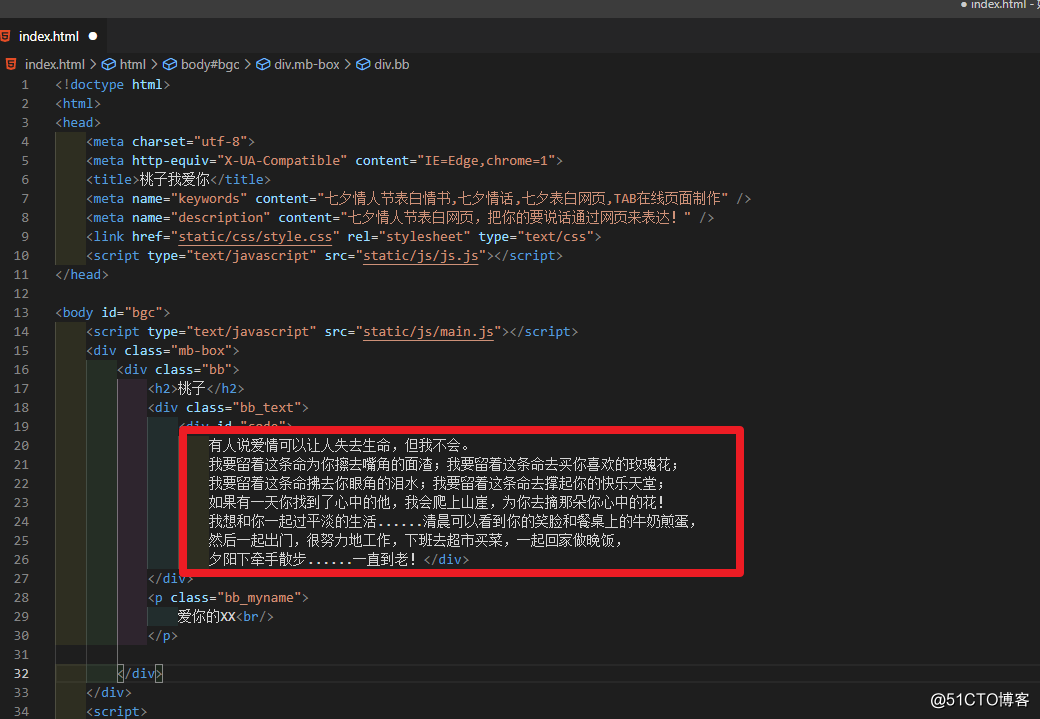The height and width of the screenshot is (719, 1040).
Task: Follow the static/css/style.css link
Action: click(255, 237)
